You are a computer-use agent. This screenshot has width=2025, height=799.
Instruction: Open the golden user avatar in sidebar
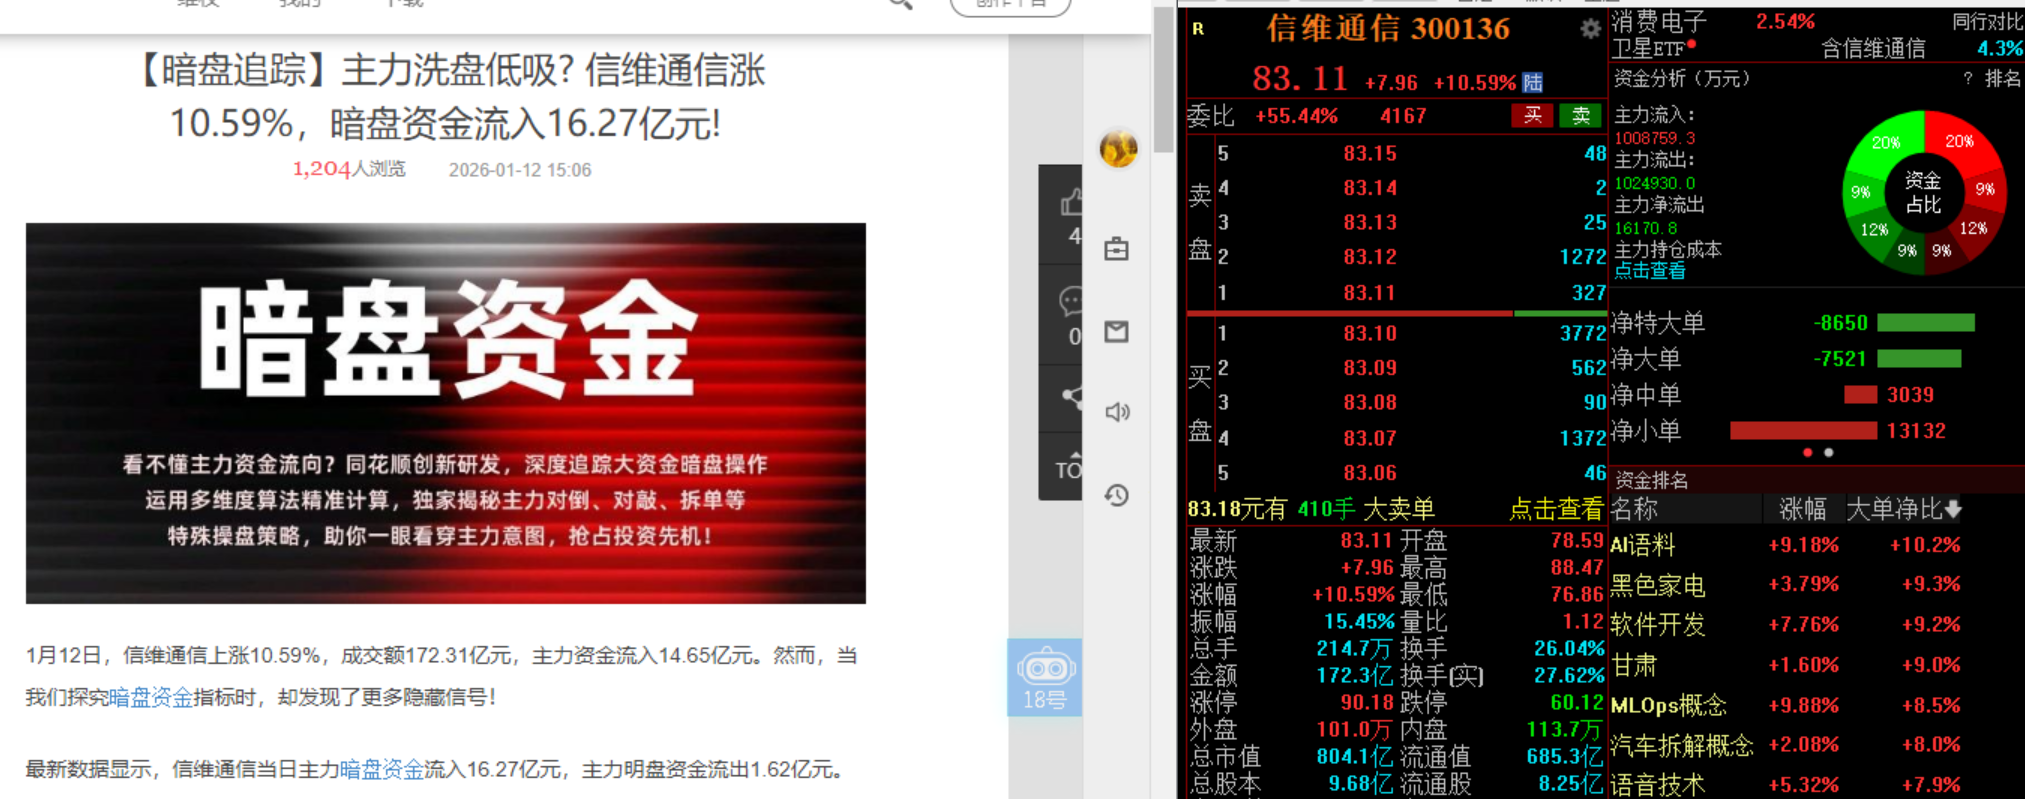[1118, 149]
